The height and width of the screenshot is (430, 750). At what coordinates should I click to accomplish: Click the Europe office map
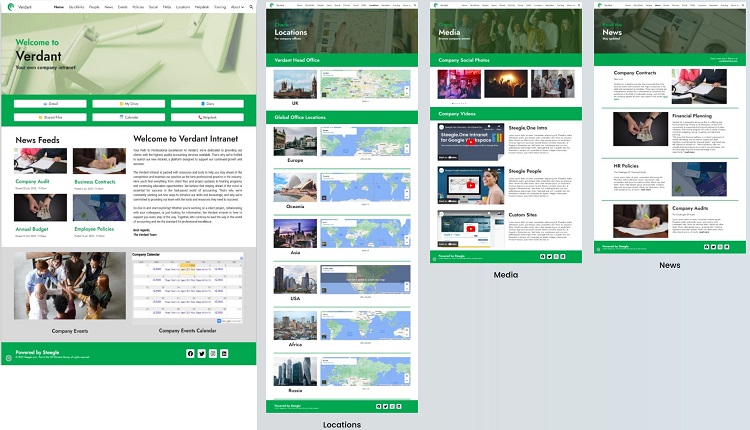click(365, 141)
